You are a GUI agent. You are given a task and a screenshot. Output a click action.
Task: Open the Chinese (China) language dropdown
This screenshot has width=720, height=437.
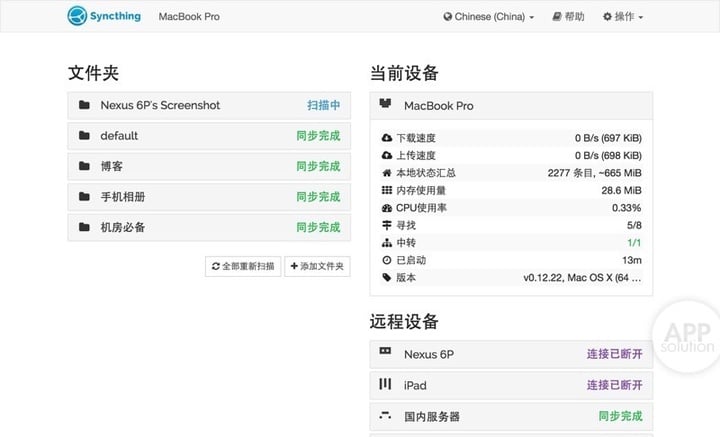(x=489, y=17)
